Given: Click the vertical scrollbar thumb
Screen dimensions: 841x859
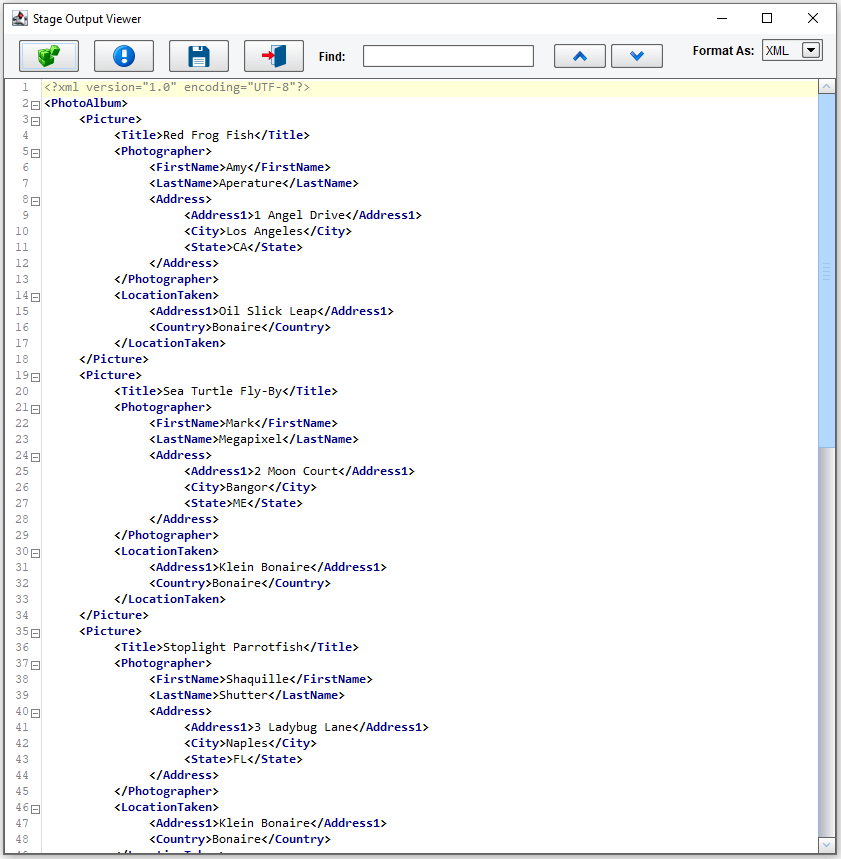Looking at the screenshot, I should [x=826, y=270].
